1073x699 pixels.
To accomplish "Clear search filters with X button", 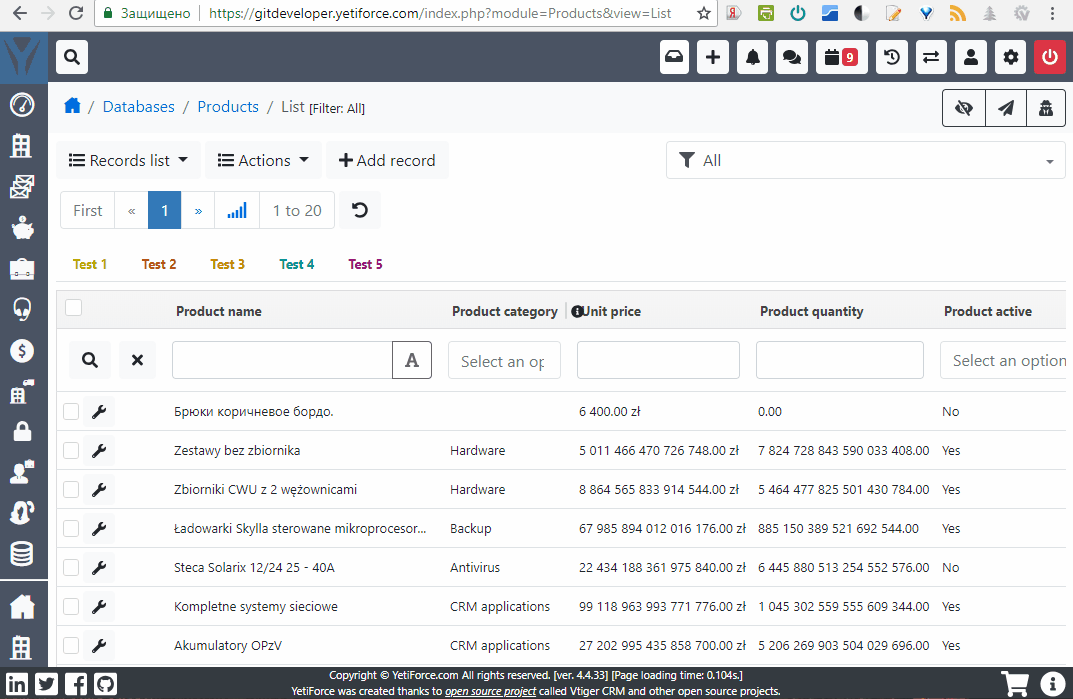I will (138, 360).
